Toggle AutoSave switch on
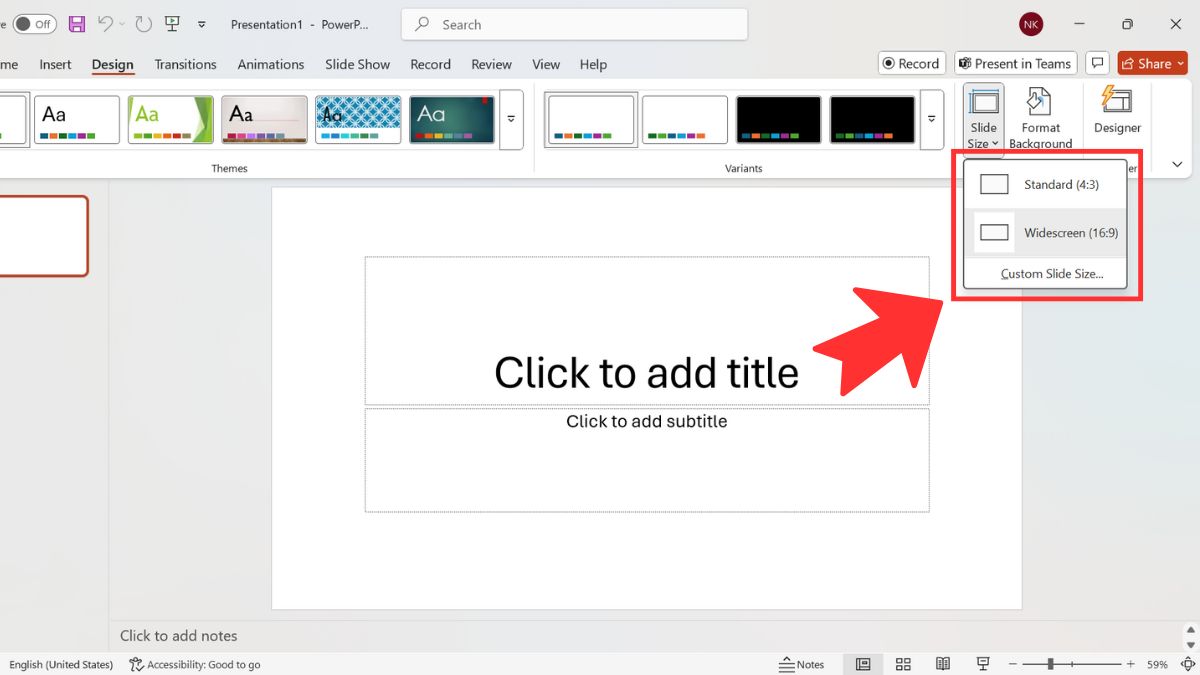Viewport: 1200px width, 675px height. (34, 24)
